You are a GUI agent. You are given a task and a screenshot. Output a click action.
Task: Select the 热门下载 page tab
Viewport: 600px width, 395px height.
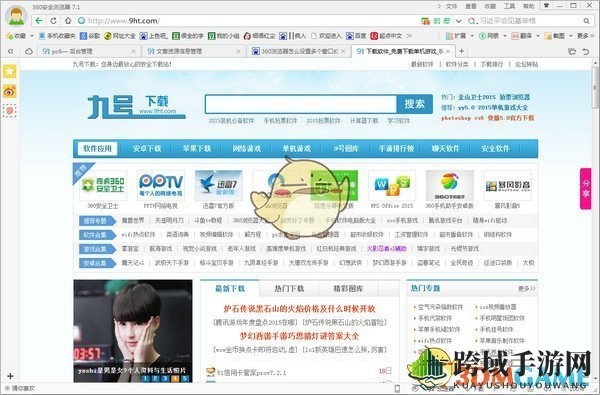(x=289, y=289)
